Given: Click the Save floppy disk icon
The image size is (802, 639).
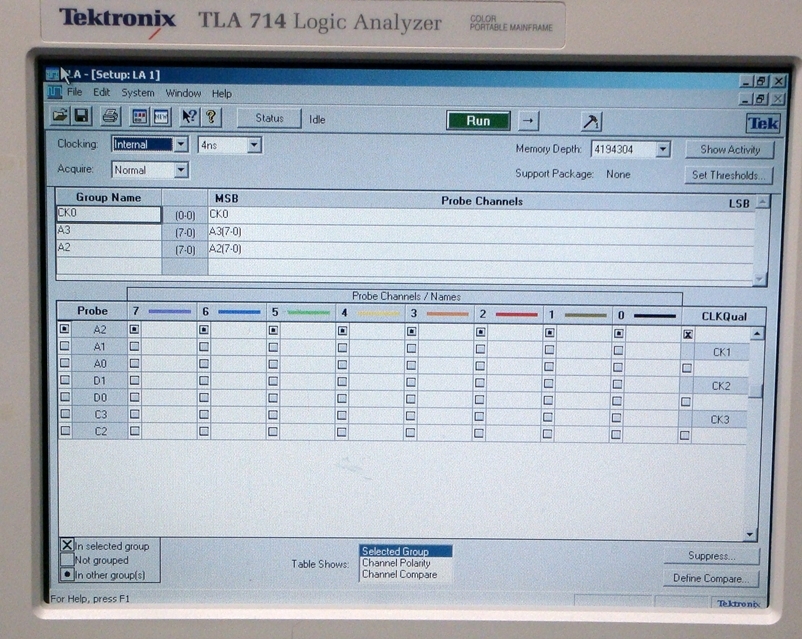Looking at the screenshot, I should 81,116.
